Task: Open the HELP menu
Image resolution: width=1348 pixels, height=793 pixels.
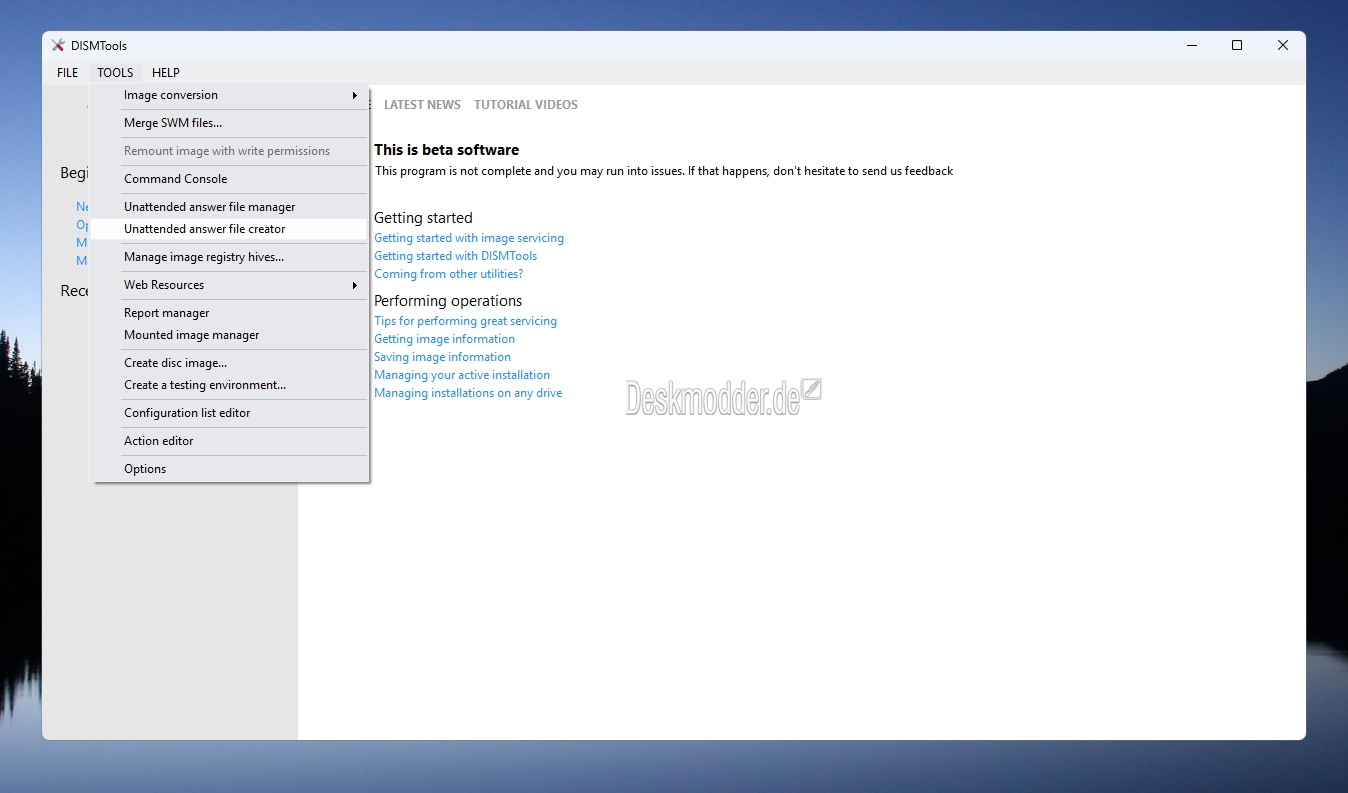Action: click(x=166, y=73)
